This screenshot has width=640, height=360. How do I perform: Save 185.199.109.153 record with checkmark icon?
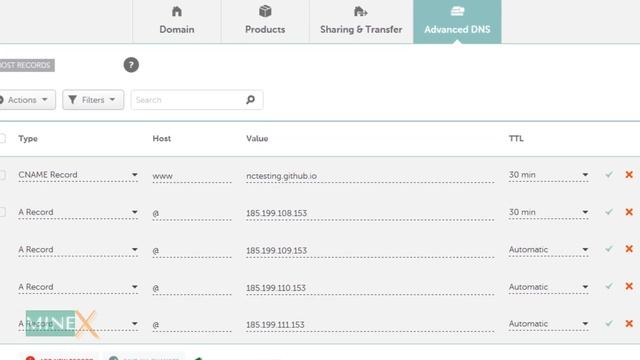tap(609, 249)
